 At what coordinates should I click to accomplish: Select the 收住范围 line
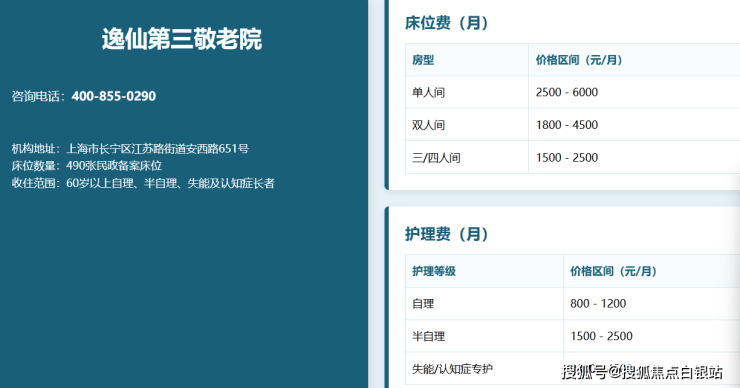[x=143, y=183]
